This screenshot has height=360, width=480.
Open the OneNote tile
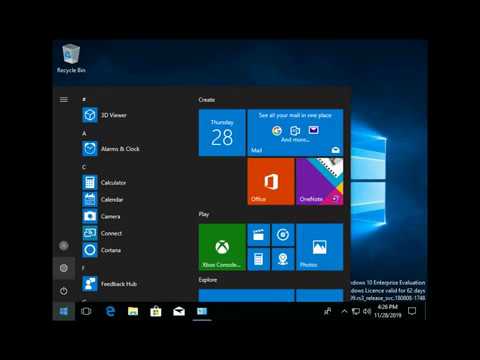[x=320, y=181]
